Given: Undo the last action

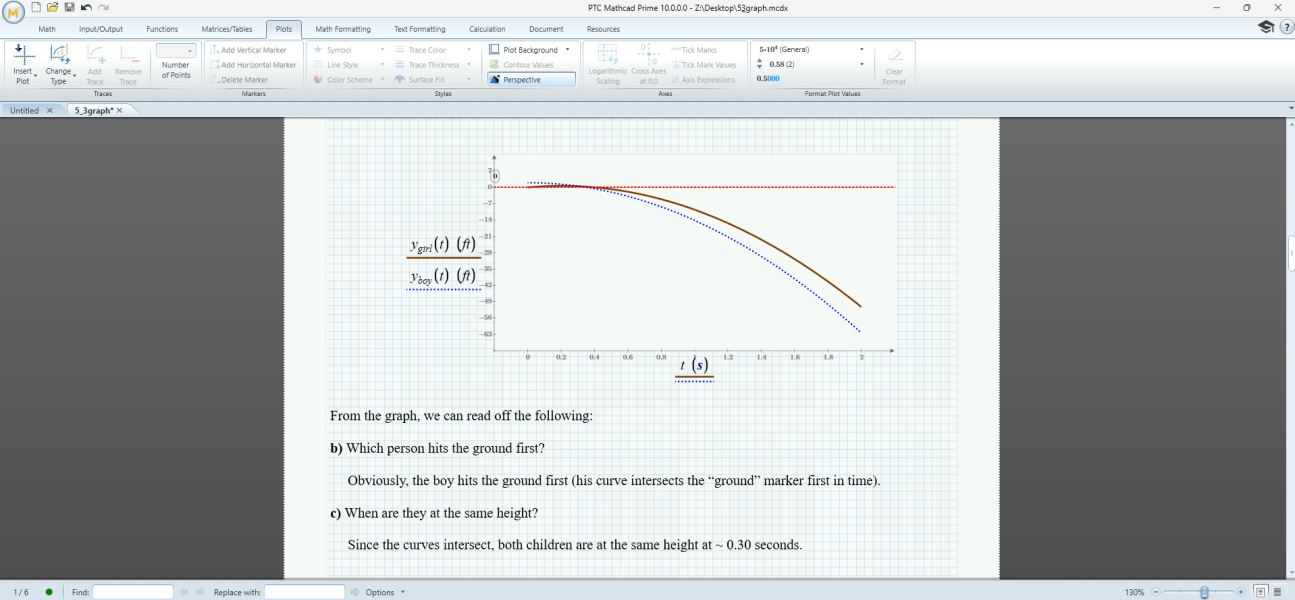Looking at the screenshot, I should pos(86,7).
